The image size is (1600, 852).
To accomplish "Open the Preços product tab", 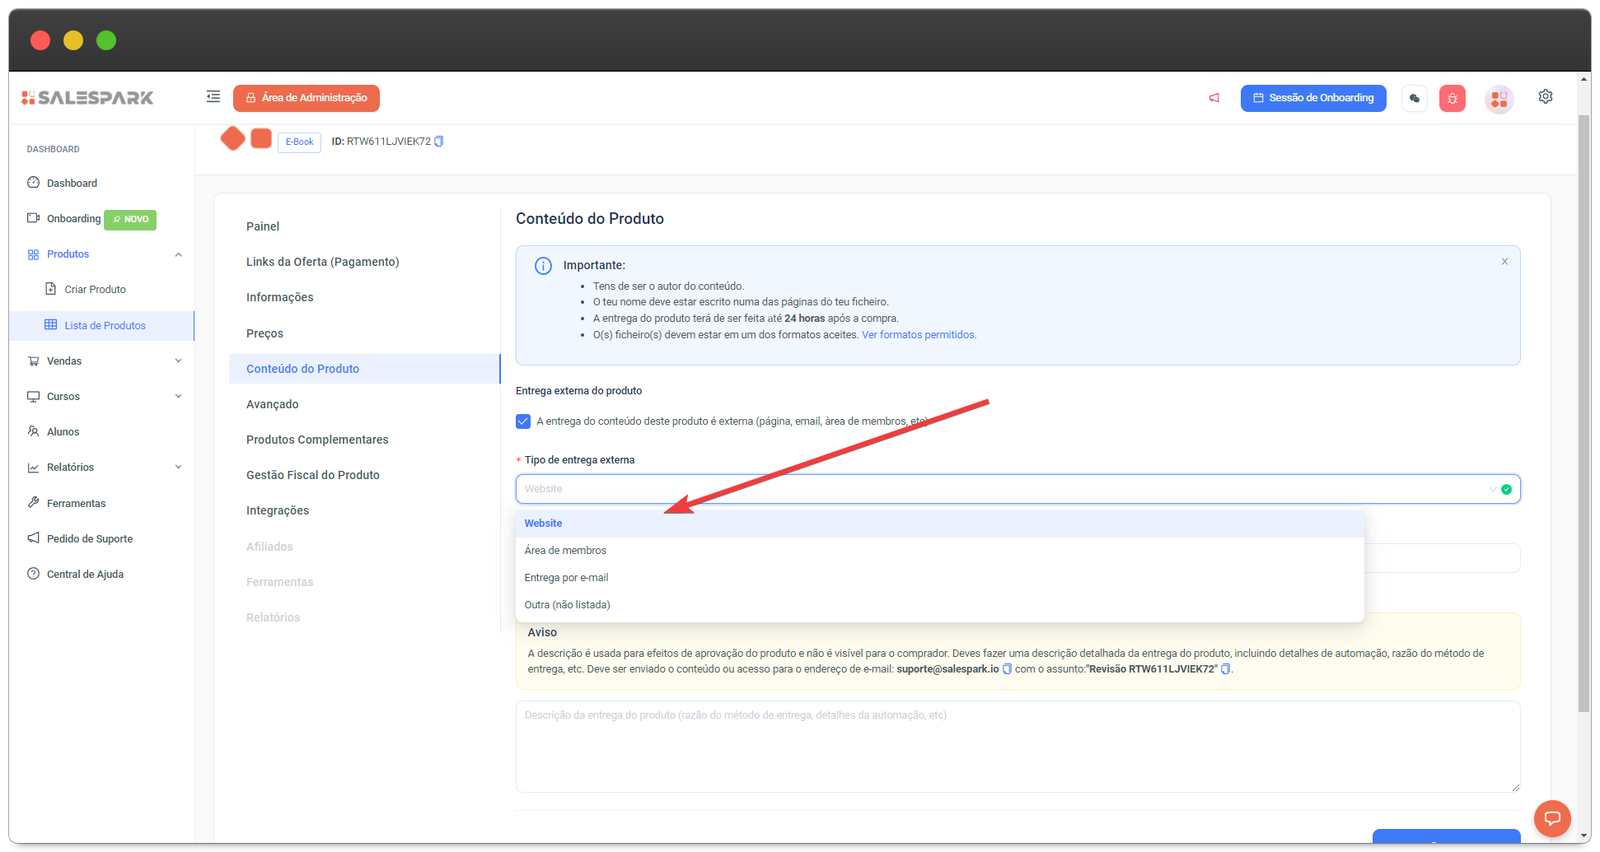I will tap(265, 334).
